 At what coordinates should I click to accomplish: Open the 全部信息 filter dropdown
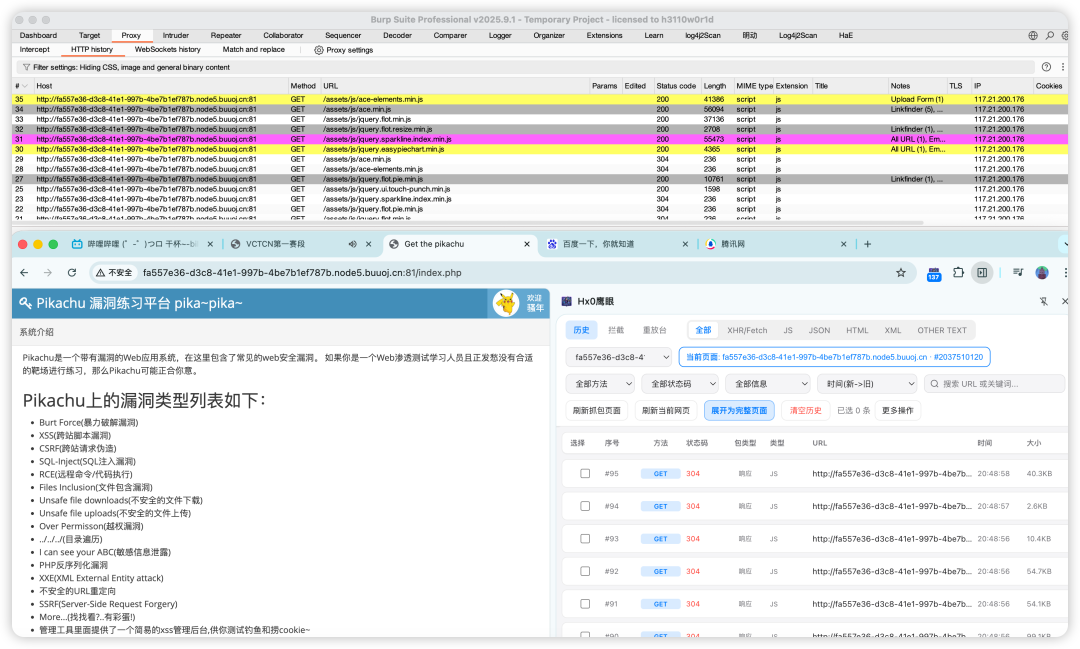coord(767,384)
